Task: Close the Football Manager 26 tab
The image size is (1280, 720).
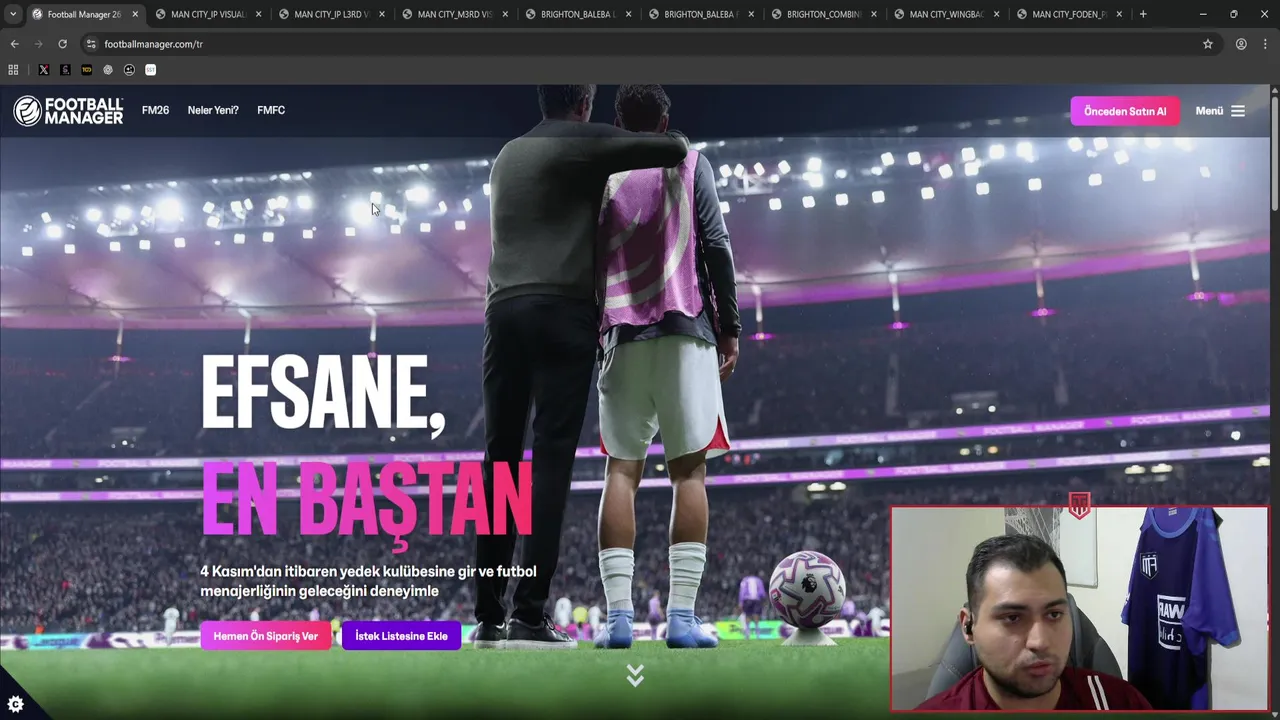Action: tap(135, 14)
